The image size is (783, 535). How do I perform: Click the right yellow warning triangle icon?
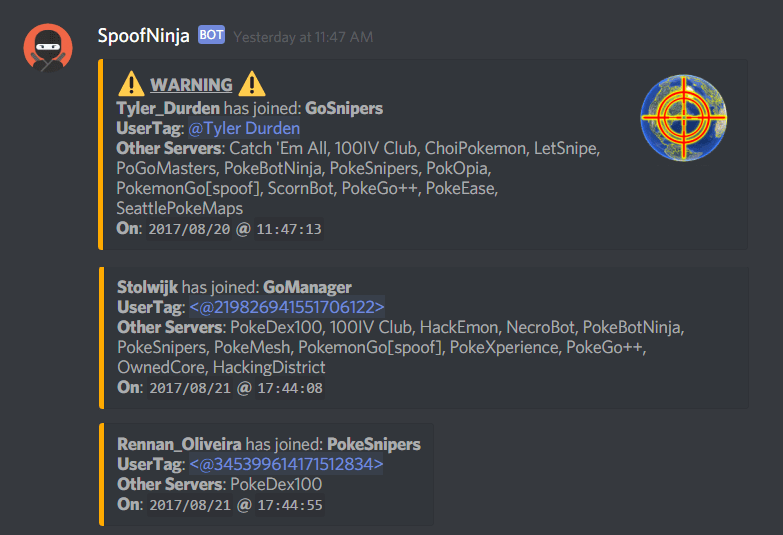coord(252,83)
